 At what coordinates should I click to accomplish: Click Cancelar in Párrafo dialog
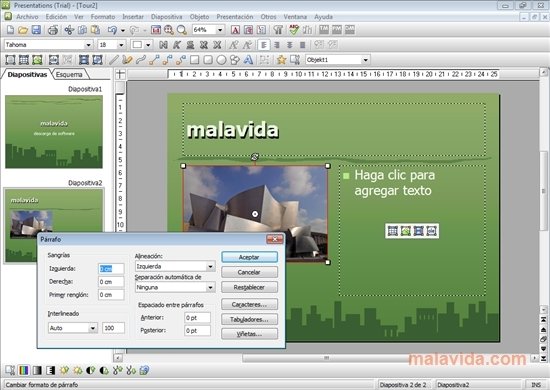(x=249, y=272)
